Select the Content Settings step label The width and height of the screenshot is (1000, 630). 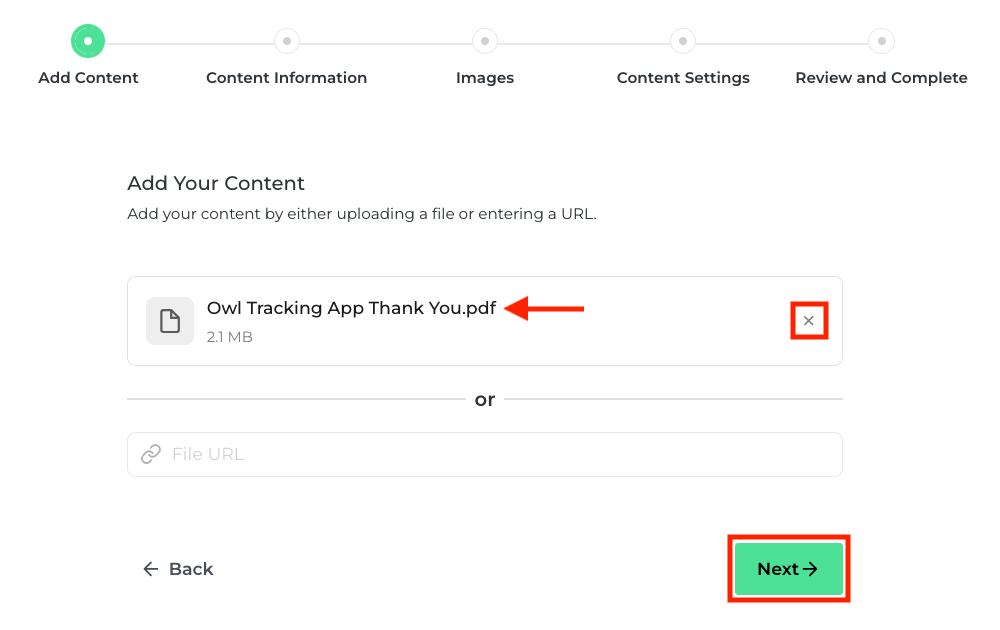click(683, 78)
